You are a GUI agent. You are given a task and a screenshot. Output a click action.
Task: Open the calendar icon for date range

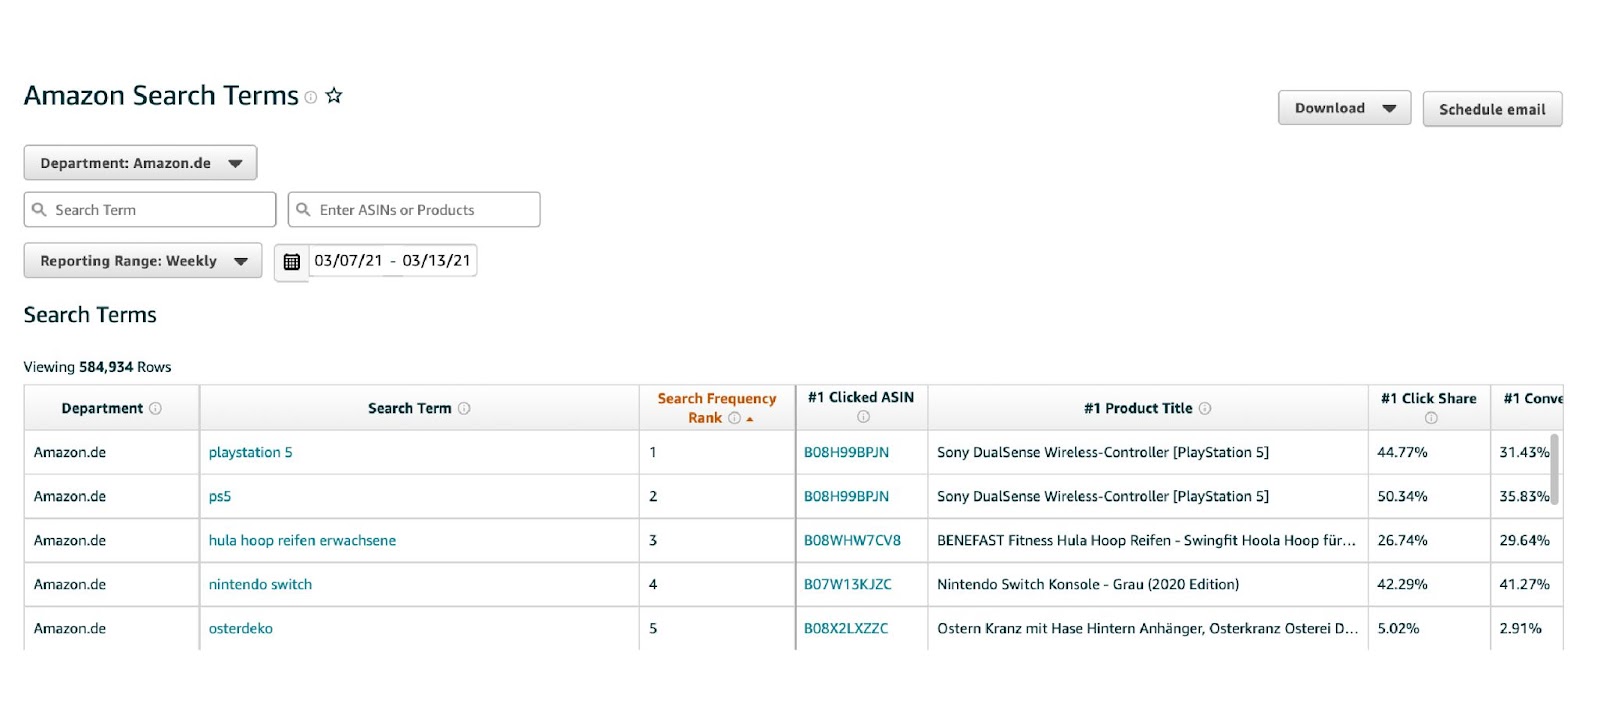pyautogui.click(x=292, y=262)
